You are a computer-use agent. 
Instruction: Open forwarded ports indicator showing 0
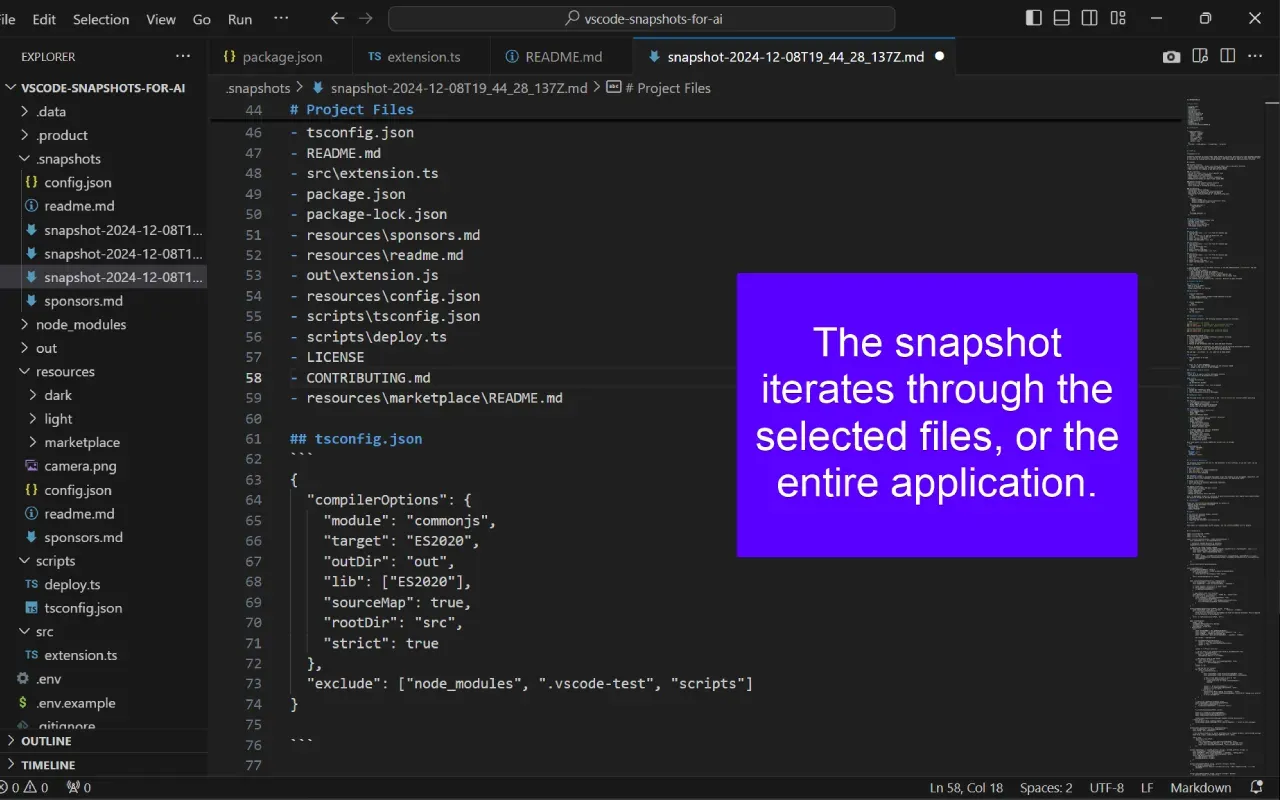tap(79, 787)
